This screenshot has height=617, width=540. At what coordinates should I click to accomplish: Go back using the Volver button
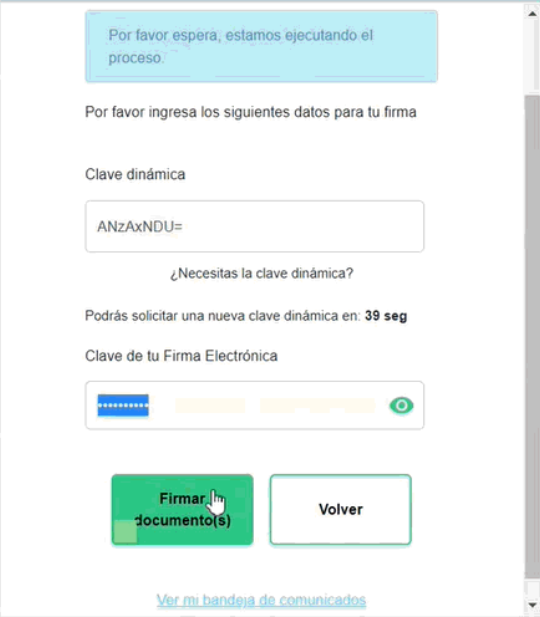click(x=341, y=510)
